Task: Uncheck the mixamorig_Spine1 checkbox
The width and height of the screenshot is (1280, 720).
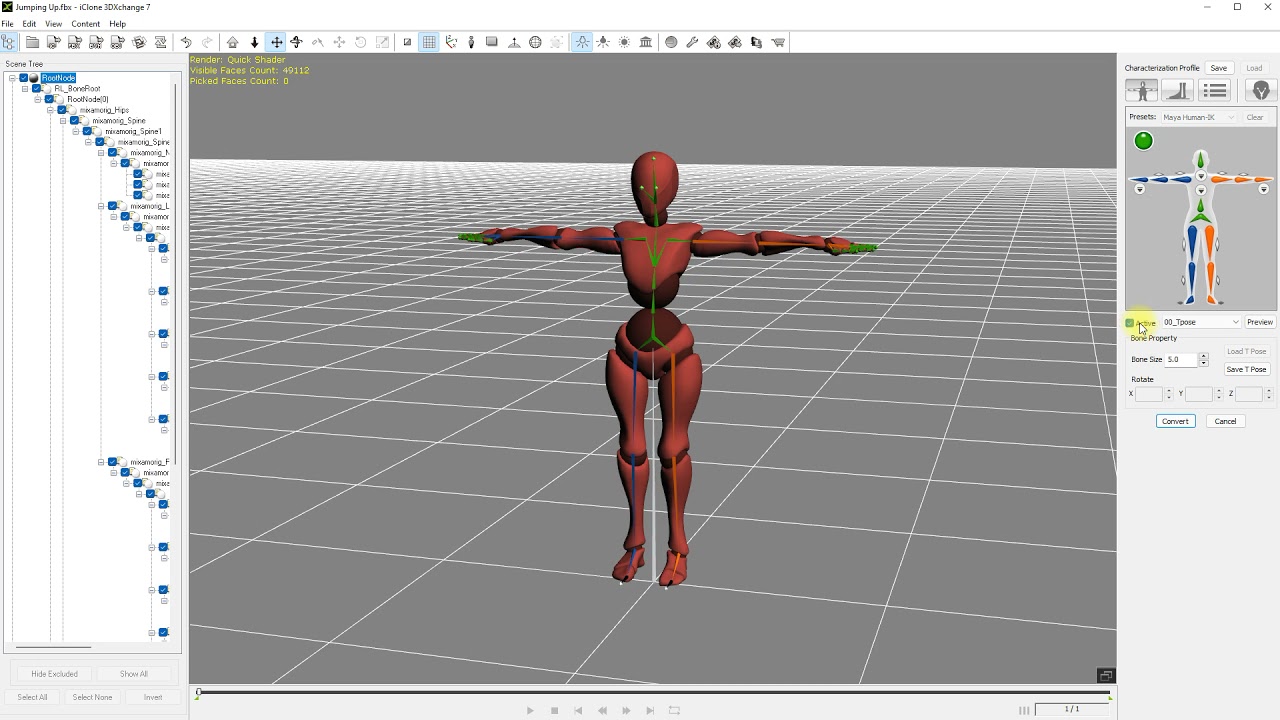Action: coord(88,131)
